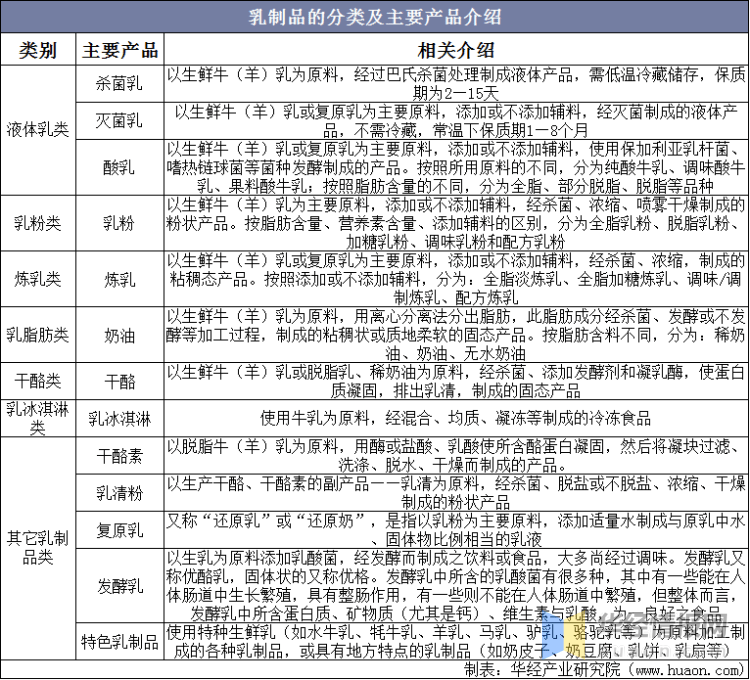Click the 奶油 product cell
The width and height of the screenshot is (750, 680).
tap(120, 335)
